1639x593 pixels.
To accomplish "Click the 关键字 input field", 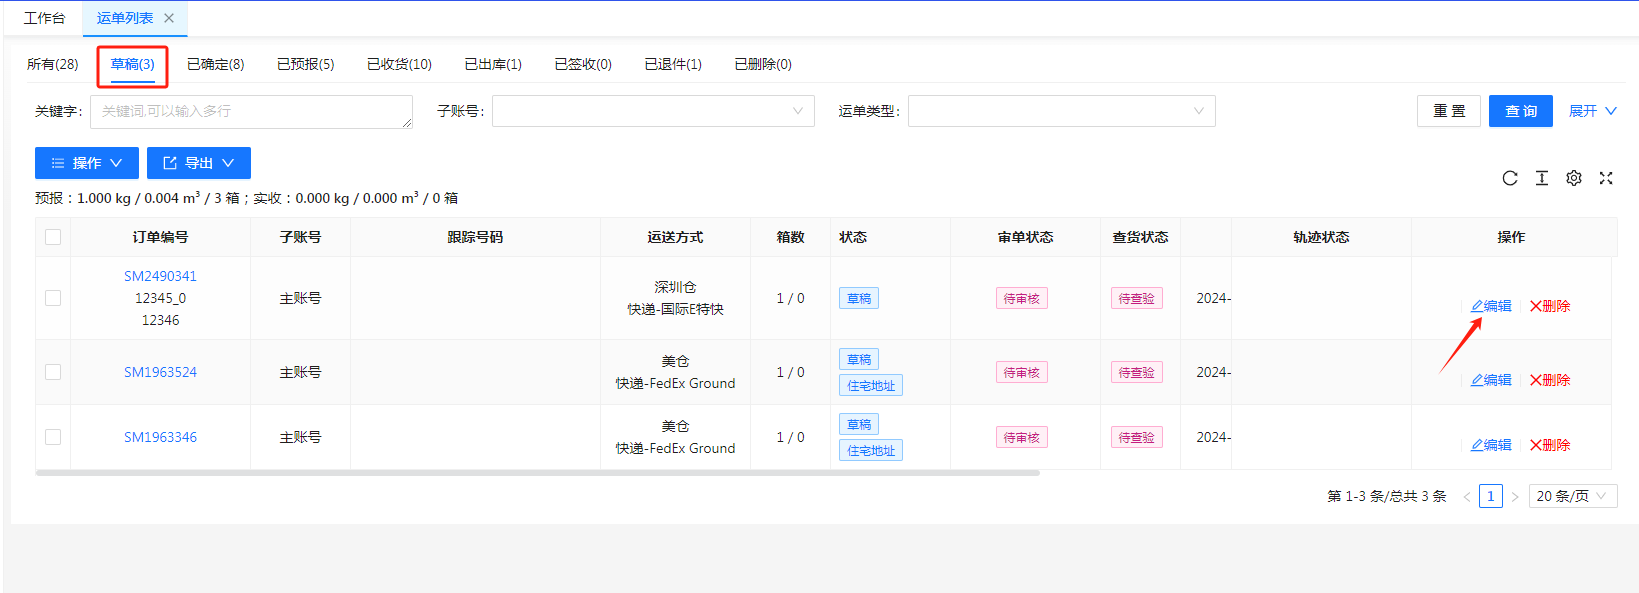I will (251, 111).
